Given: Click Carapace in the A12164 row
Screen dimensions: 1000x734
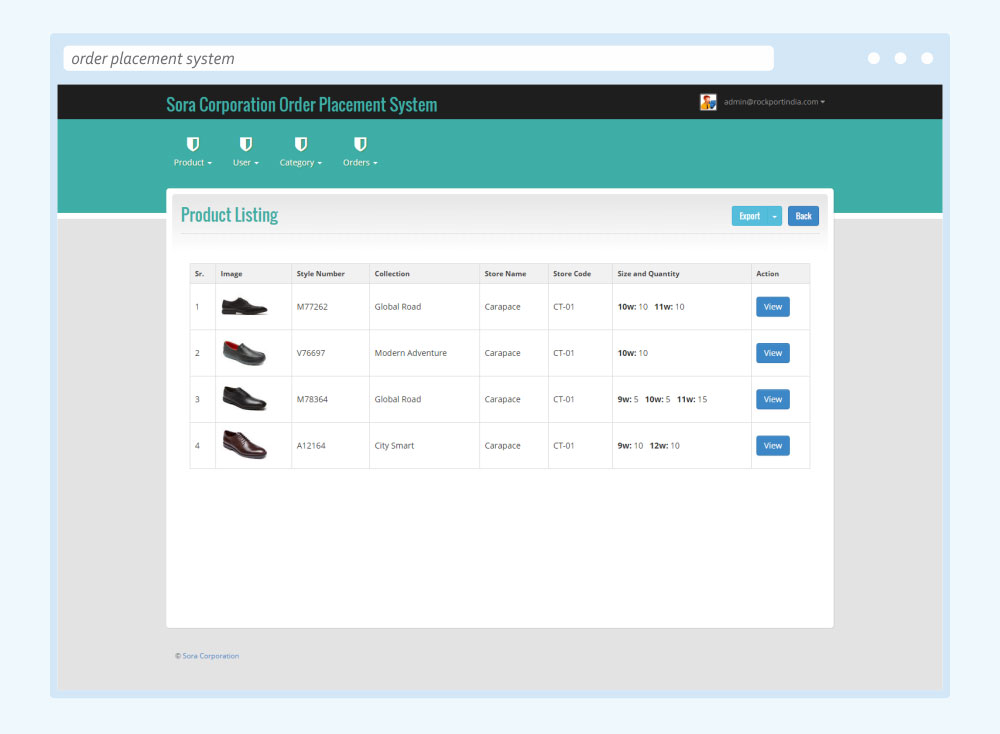Looking at the screenshot, I should pos(503,446).
